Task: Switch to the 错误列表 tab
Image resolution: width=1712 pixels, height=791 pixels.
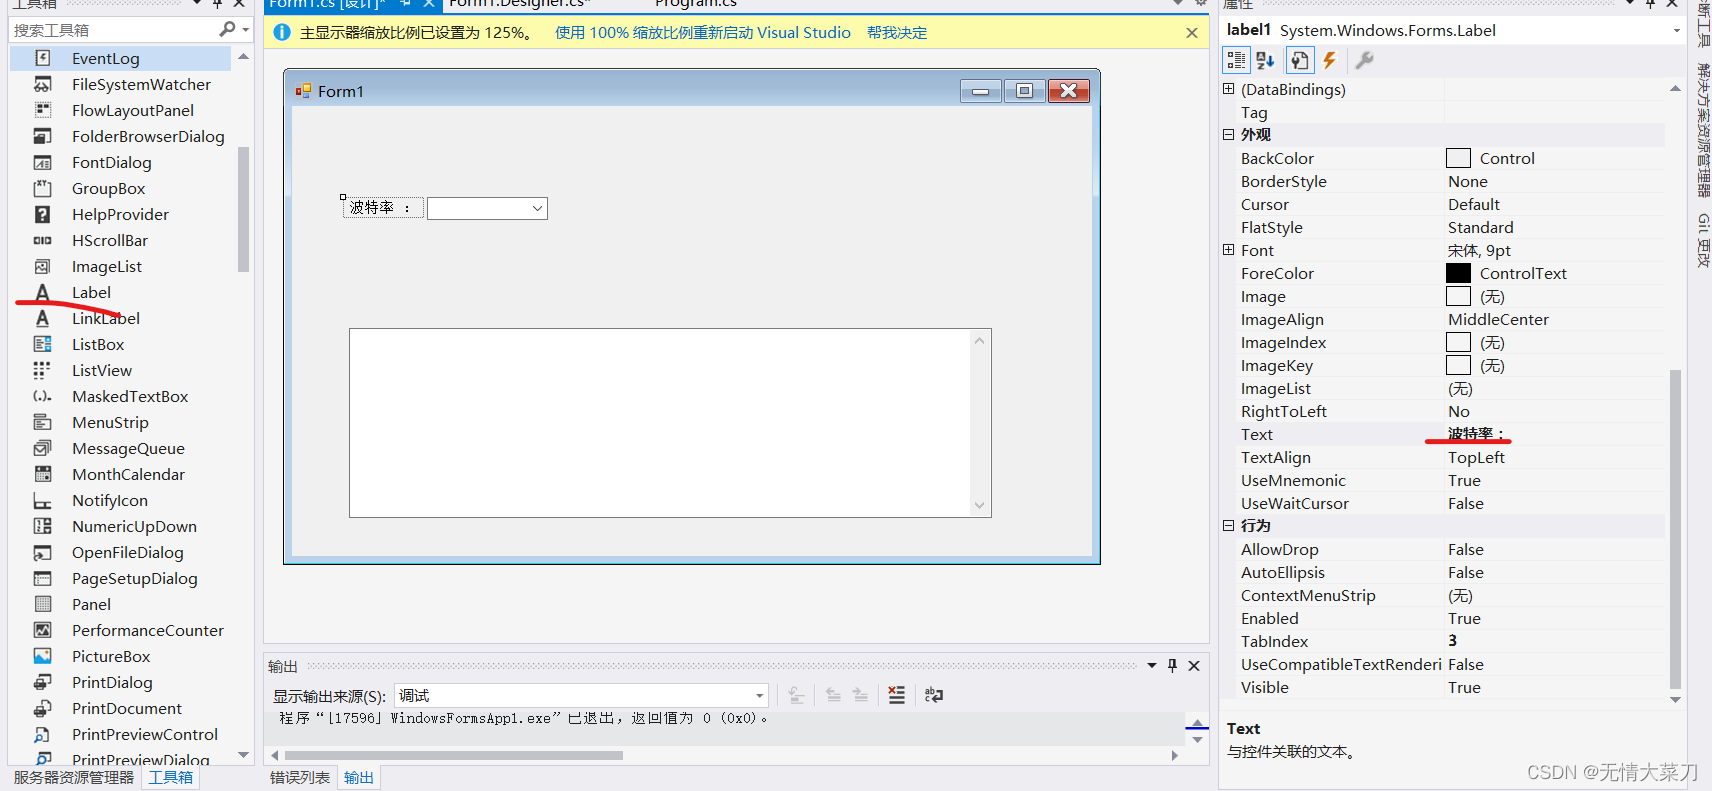Action: tap(299, 777)
